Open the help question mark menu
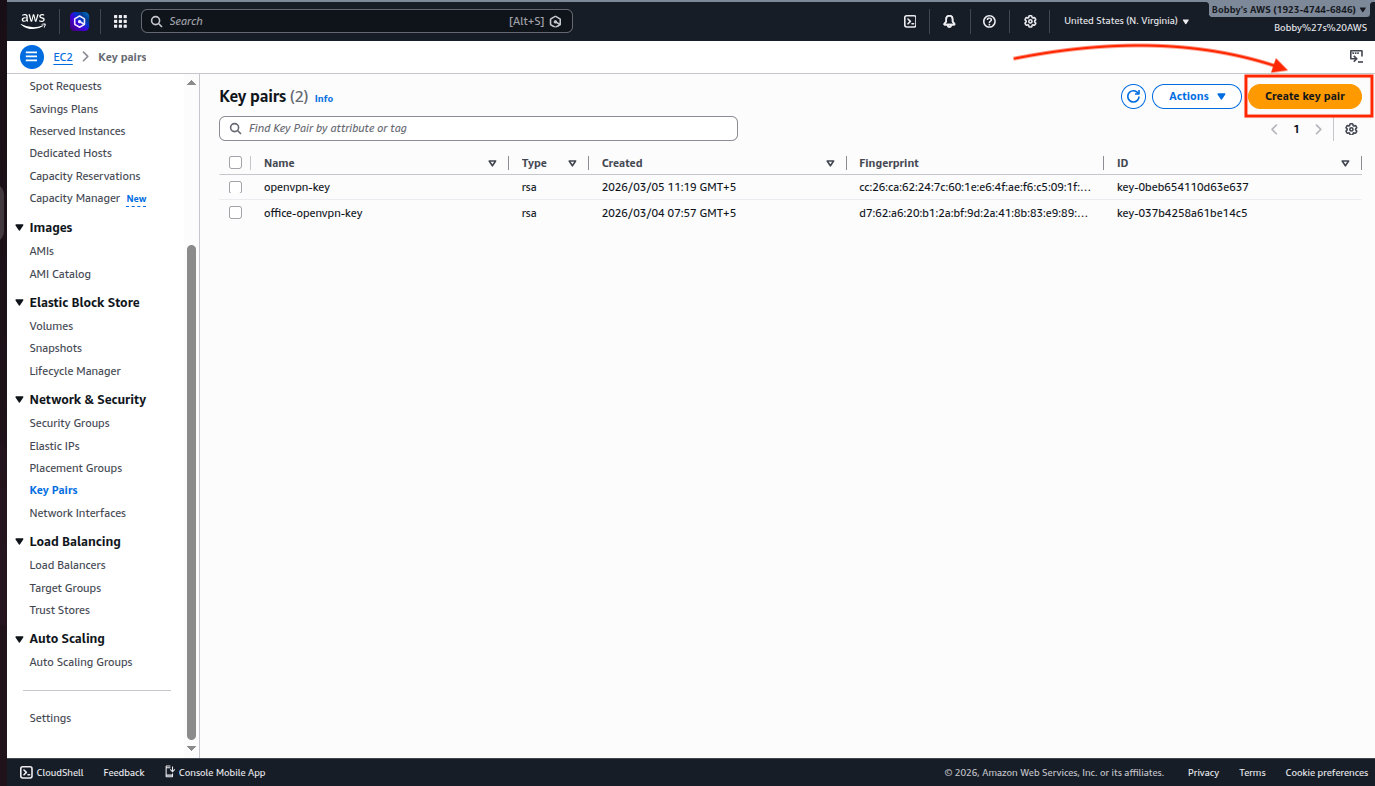The height and width of the screenshot is (786, 1375). [989, 21]
